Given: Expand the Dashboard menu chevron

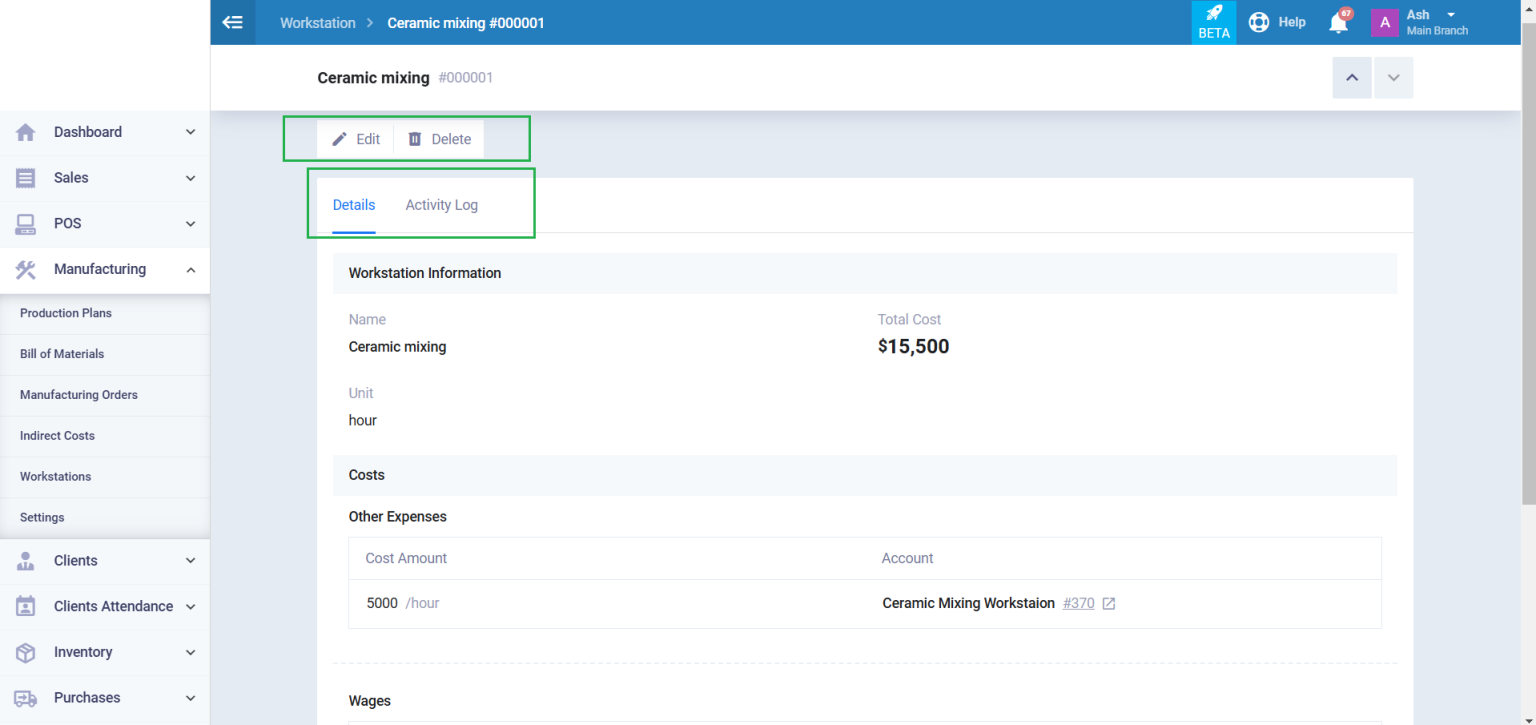Looking at the screenshot, I should [x=191, y=132].
